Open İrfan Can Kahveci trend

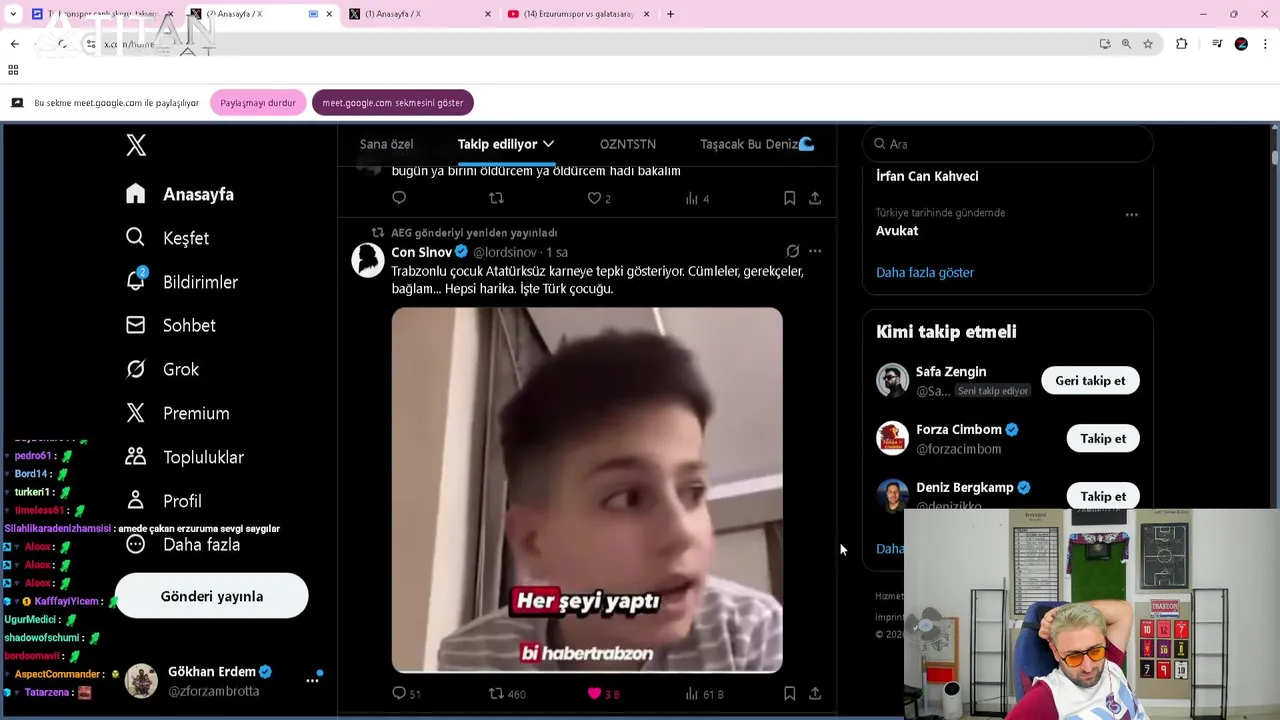927,176
